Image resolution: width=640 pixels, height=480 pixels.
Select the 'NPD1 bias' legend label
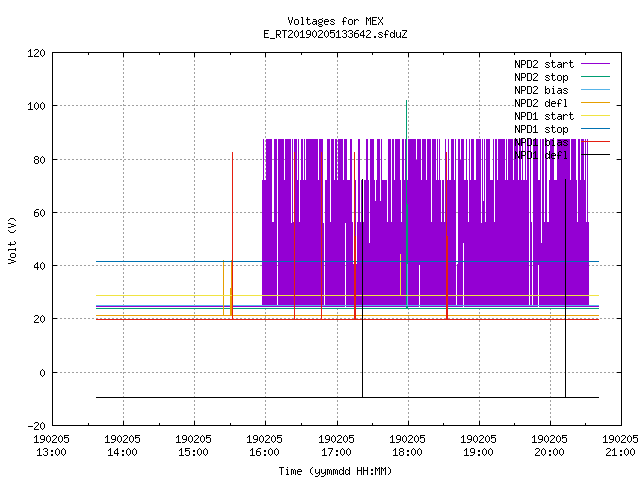(541, 142)
